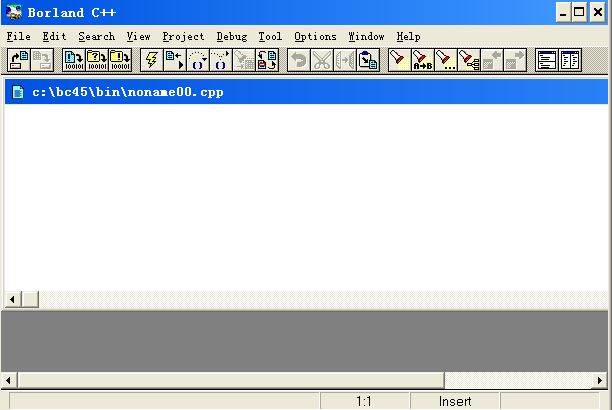Open the Edit menu
The height and width of the screenshot is (410, 612).
(x=54, y=37)
